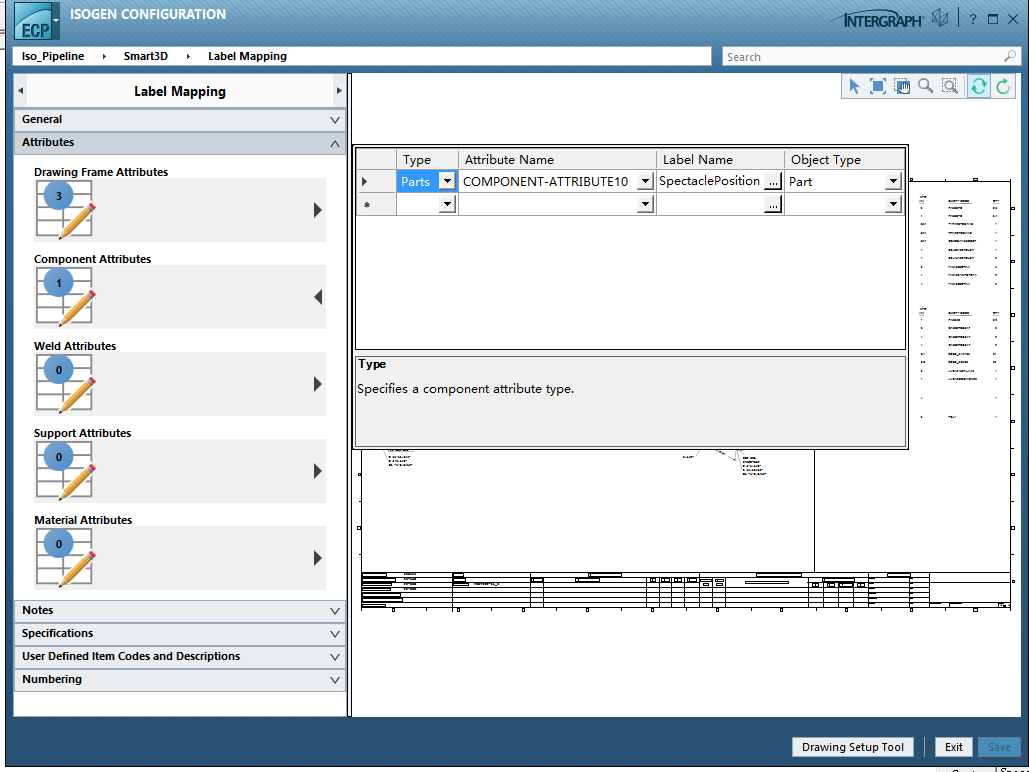
Task: Click the Intergraph cube logo icon
Action: [x=940, y=18]
